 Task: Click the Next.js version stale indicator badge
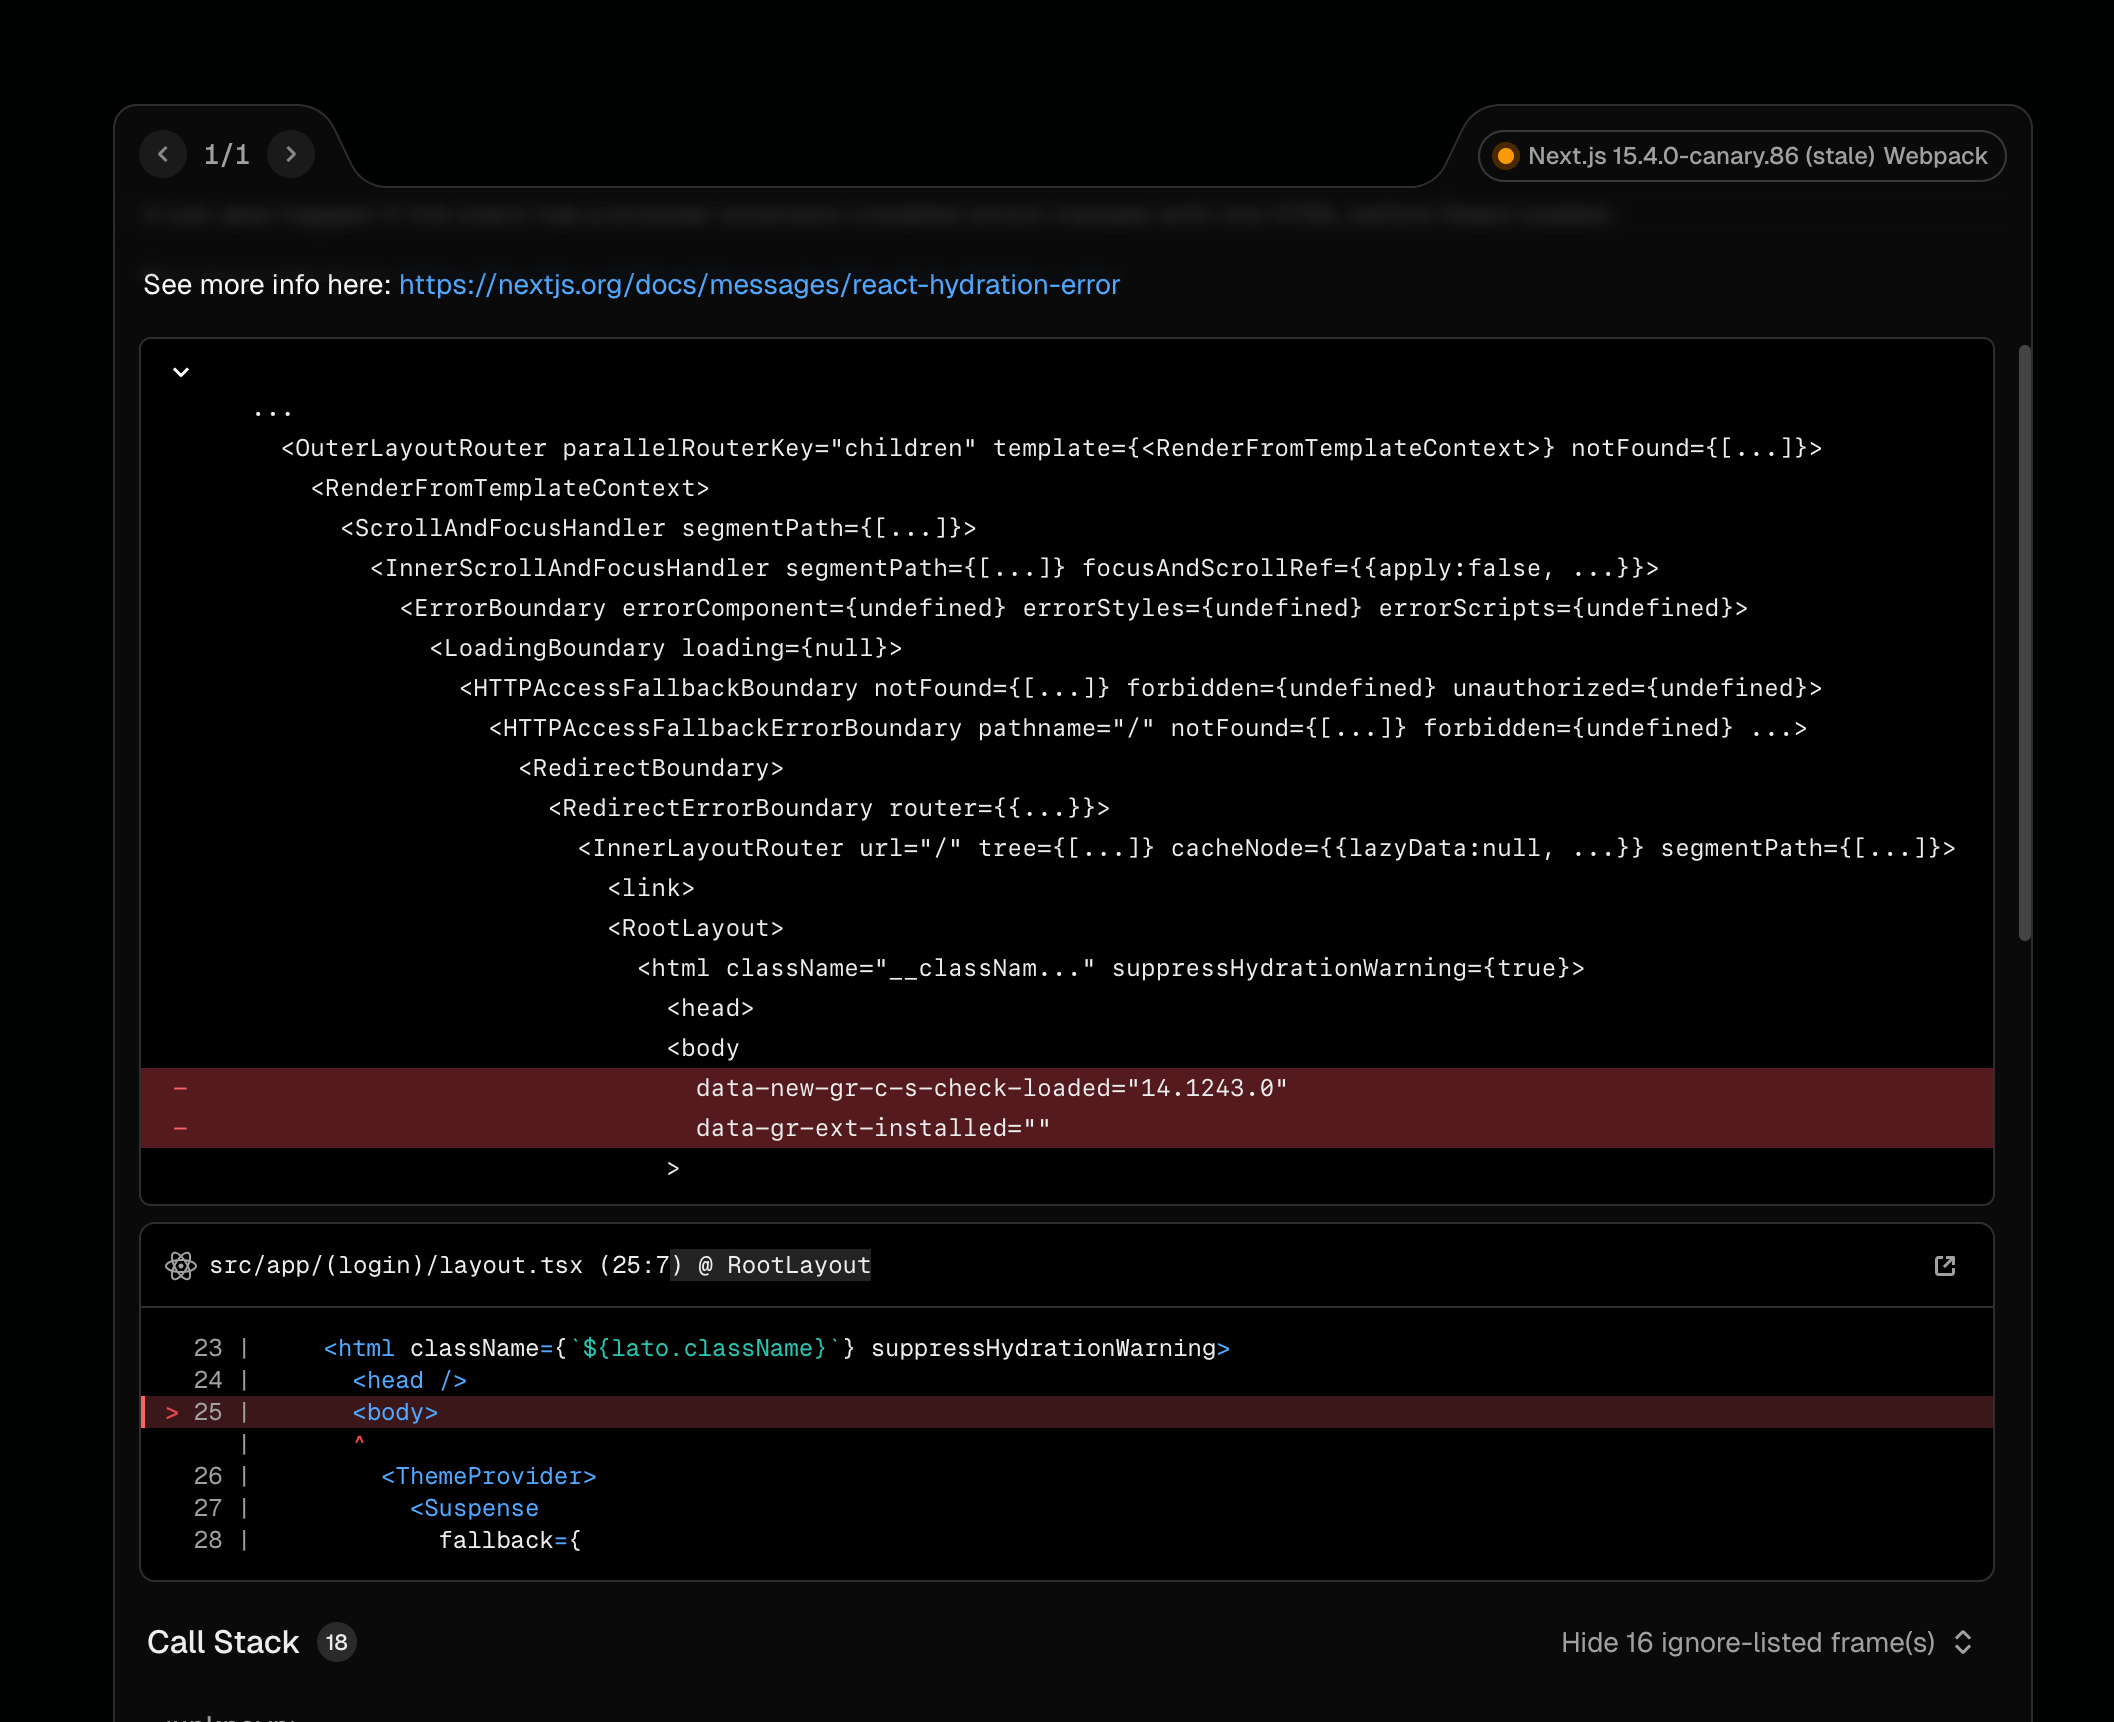coord(1742,156)
